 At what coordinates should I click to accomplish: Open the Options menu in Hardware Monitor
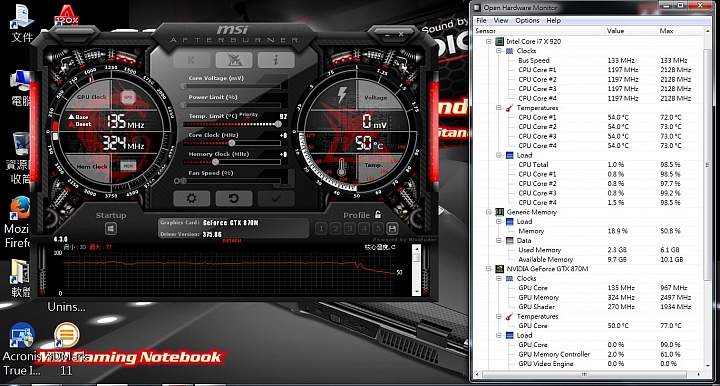pos(527,21)
